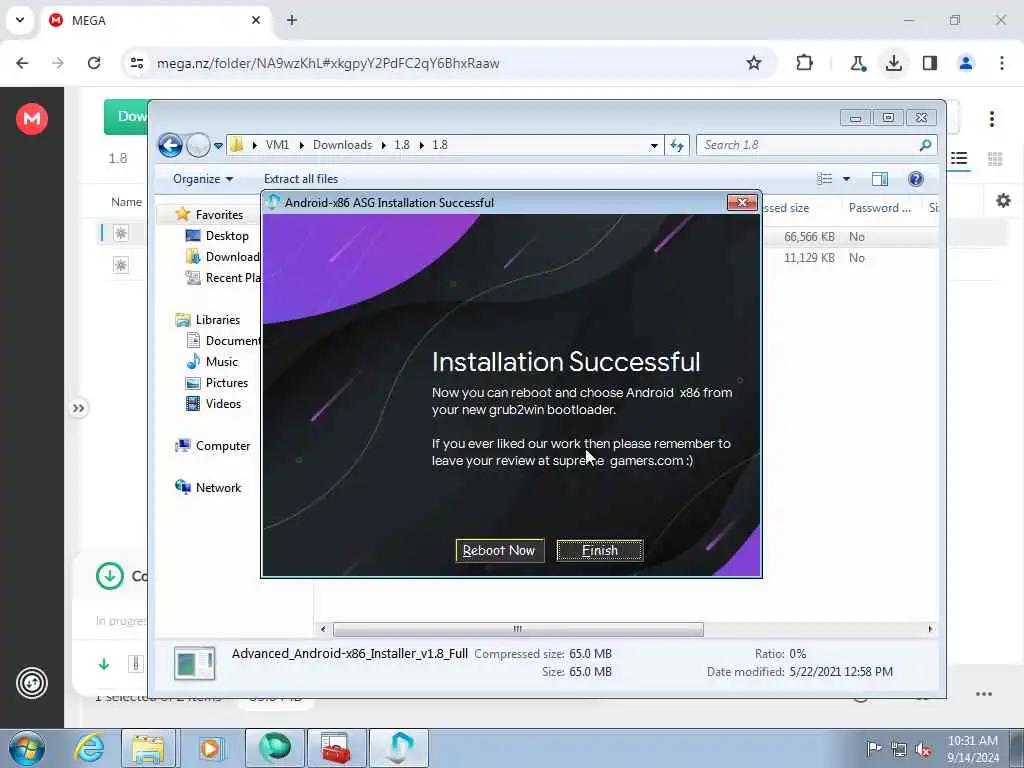The height and width of the screenshot is (768, 1024).
Task: Open MEGA bottom ellipsis menu
Action: click(x=984, y=694)
